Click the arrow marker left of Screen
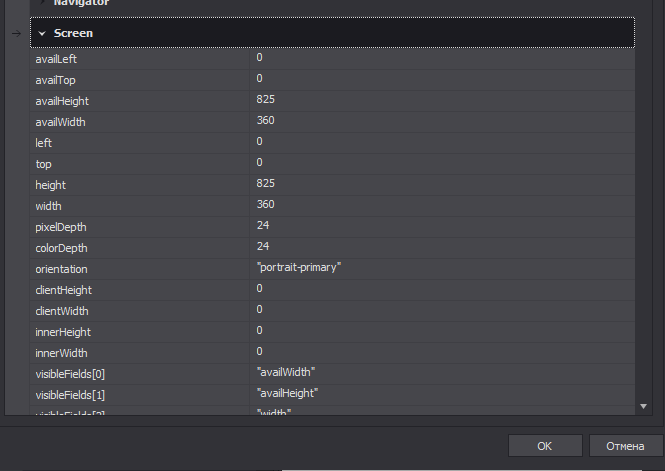665x471 pixels. [x=15, y=33]
